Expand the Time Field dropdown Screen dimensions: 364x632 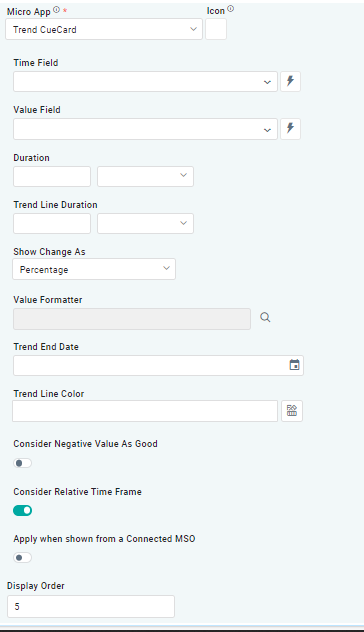[146, 81]
